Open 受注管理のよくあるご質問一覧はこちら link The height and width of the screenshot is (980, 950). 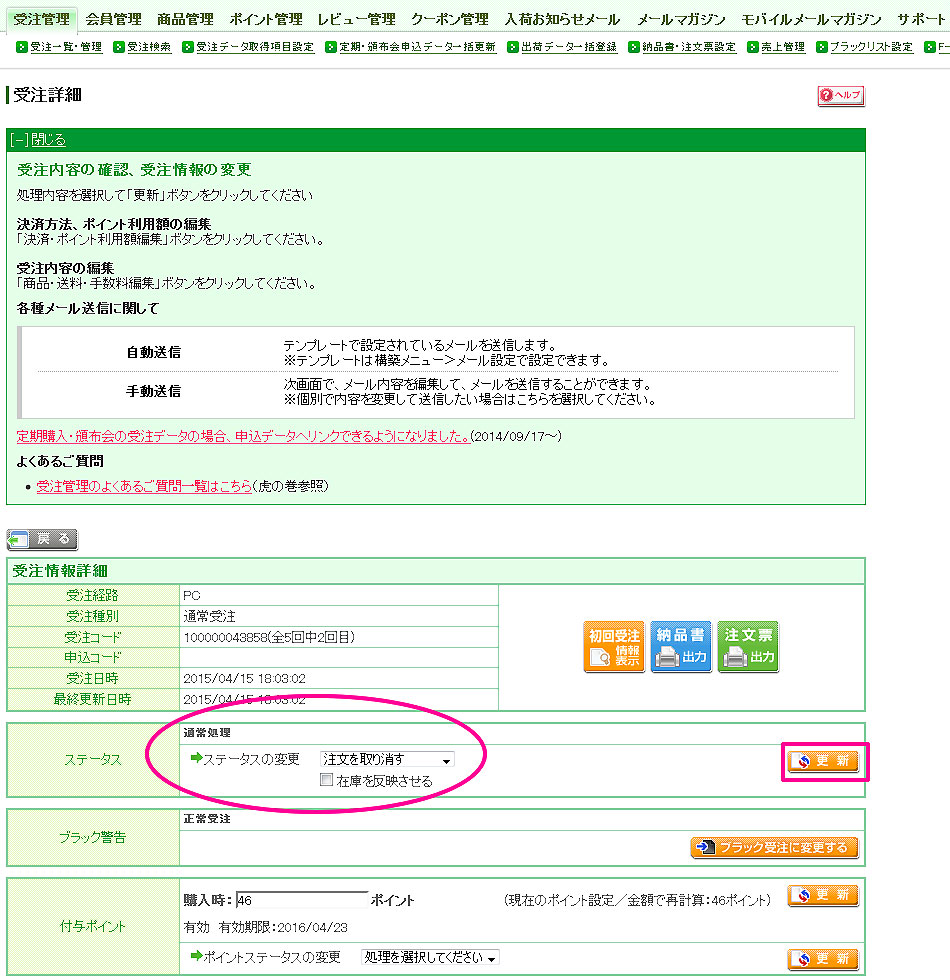144,486
